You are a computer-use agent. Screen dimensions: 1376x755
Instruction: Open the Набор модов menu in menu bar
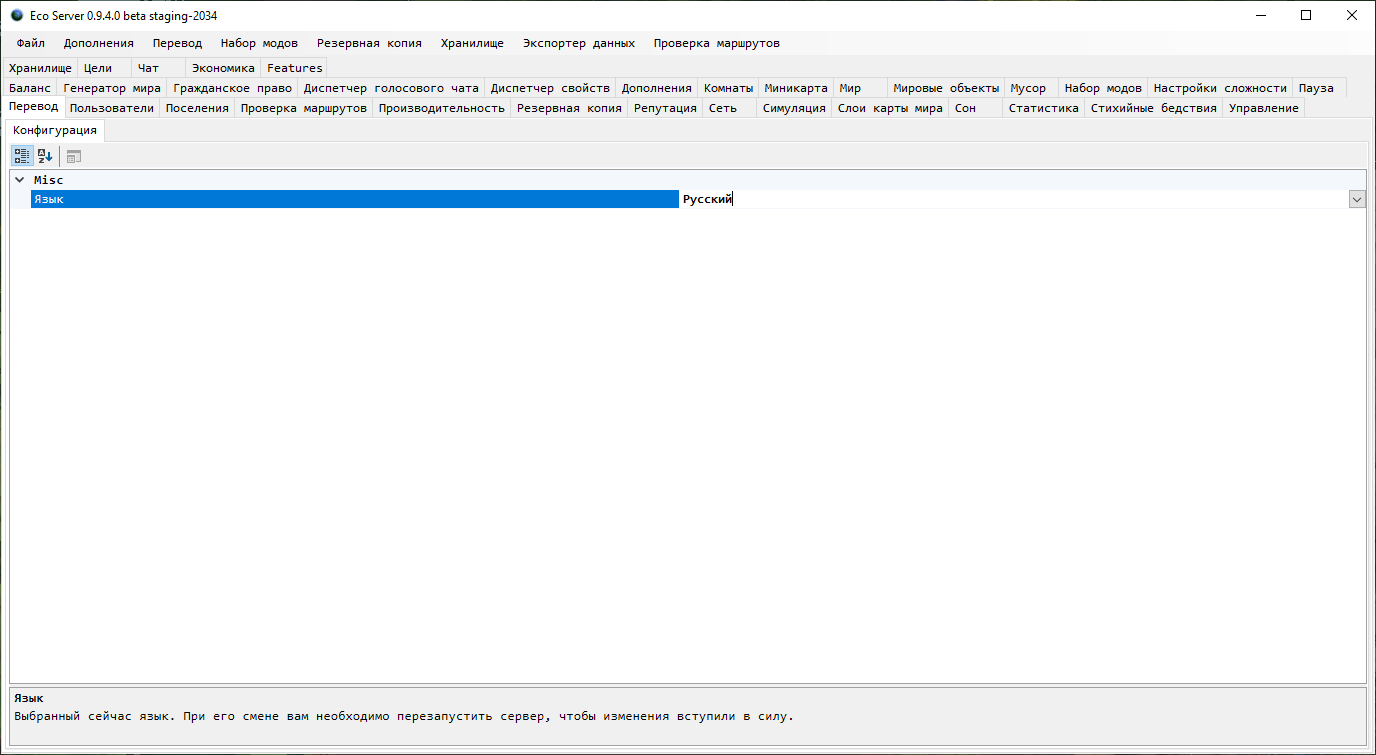(x=259, y=43)
